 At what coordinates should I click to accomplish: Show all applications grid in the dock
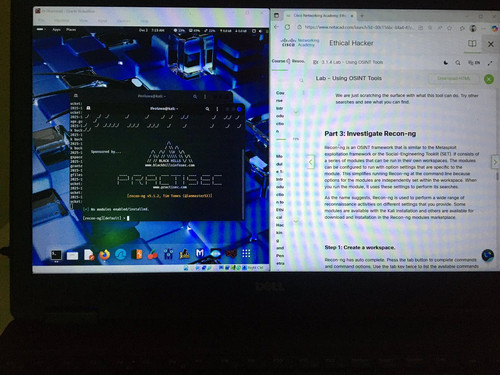click(x=246, y=254)
